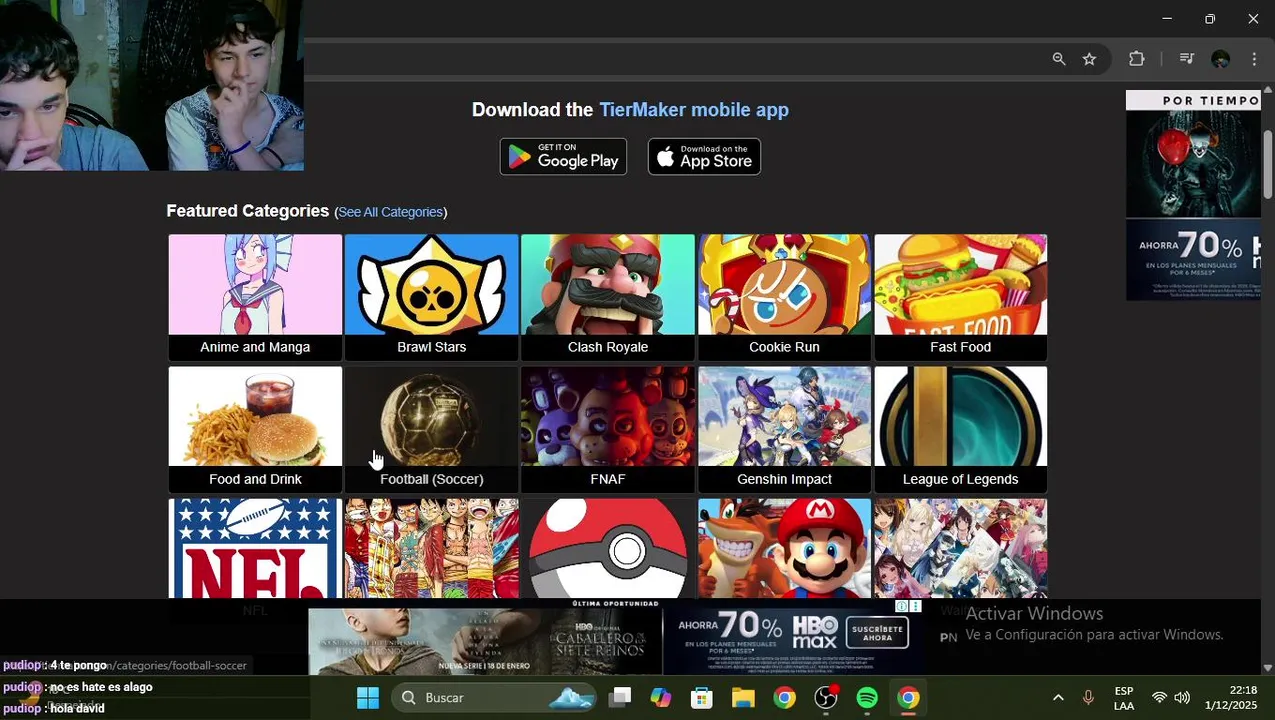The image size is (1275, 720).
Task: Click the TierMaker mobile app link
Action: click(693, 110)
